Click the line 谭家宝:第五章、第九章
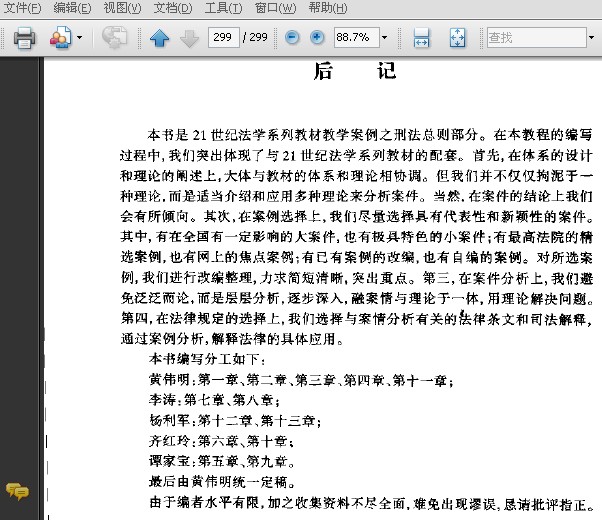 point(222,461)
